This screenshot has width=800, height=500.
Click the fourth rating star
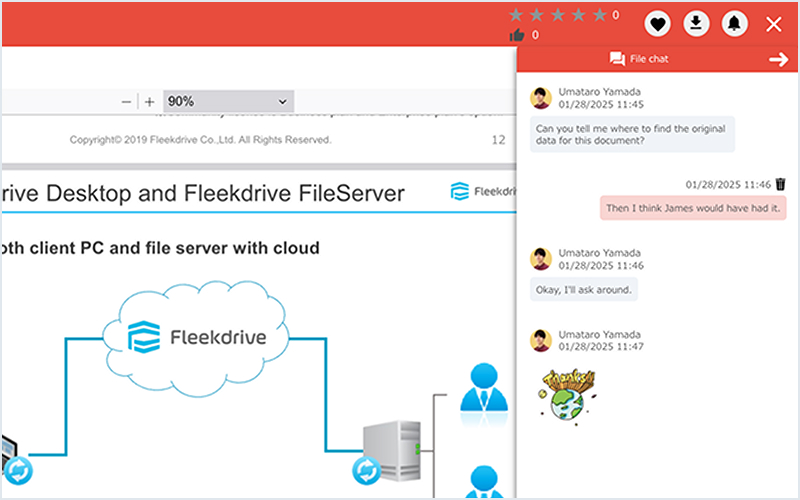point(579,15)
